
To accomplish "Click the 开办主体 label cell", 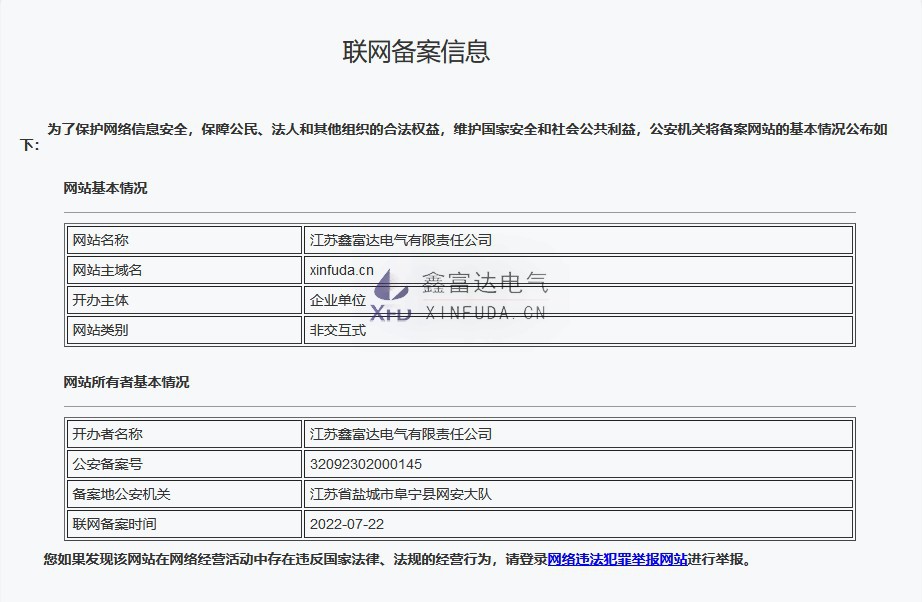I will coord(185,300).
